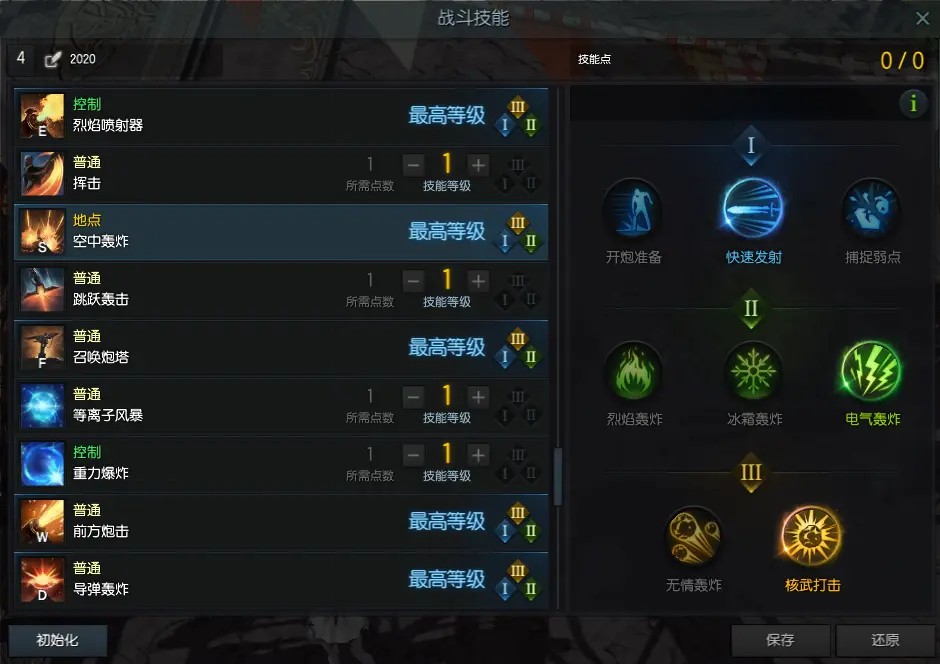Select the 召唤炮塔 skill row
Viewport: 940px width, 664px height.
coord(281,348)
